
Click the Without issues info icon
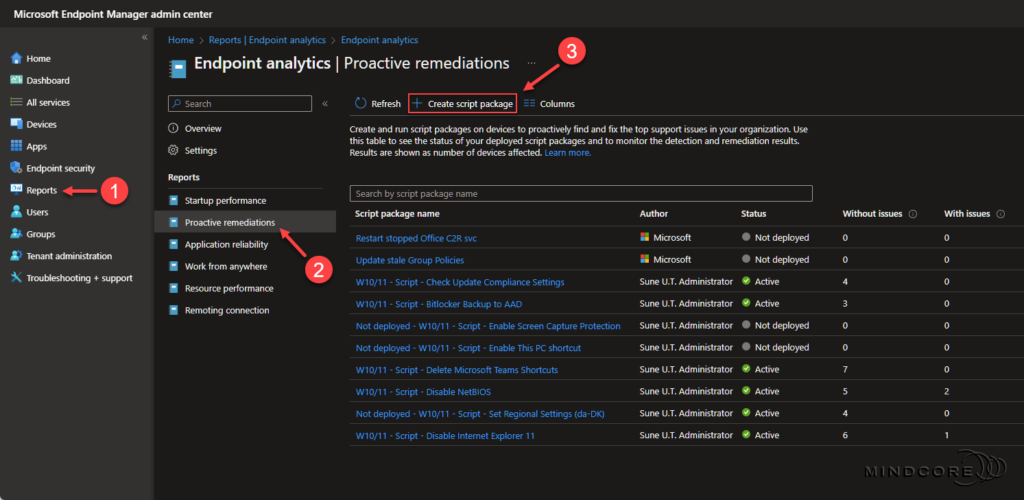(x=913, y=214)
